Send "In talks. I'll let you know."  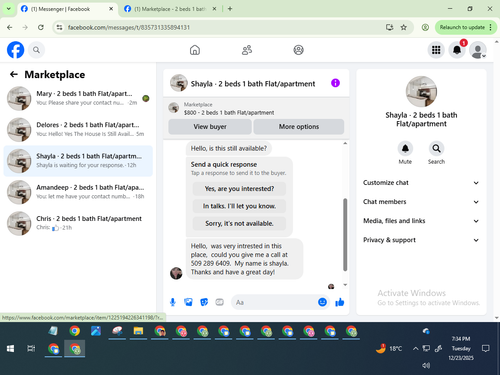[x=239, y=206]
